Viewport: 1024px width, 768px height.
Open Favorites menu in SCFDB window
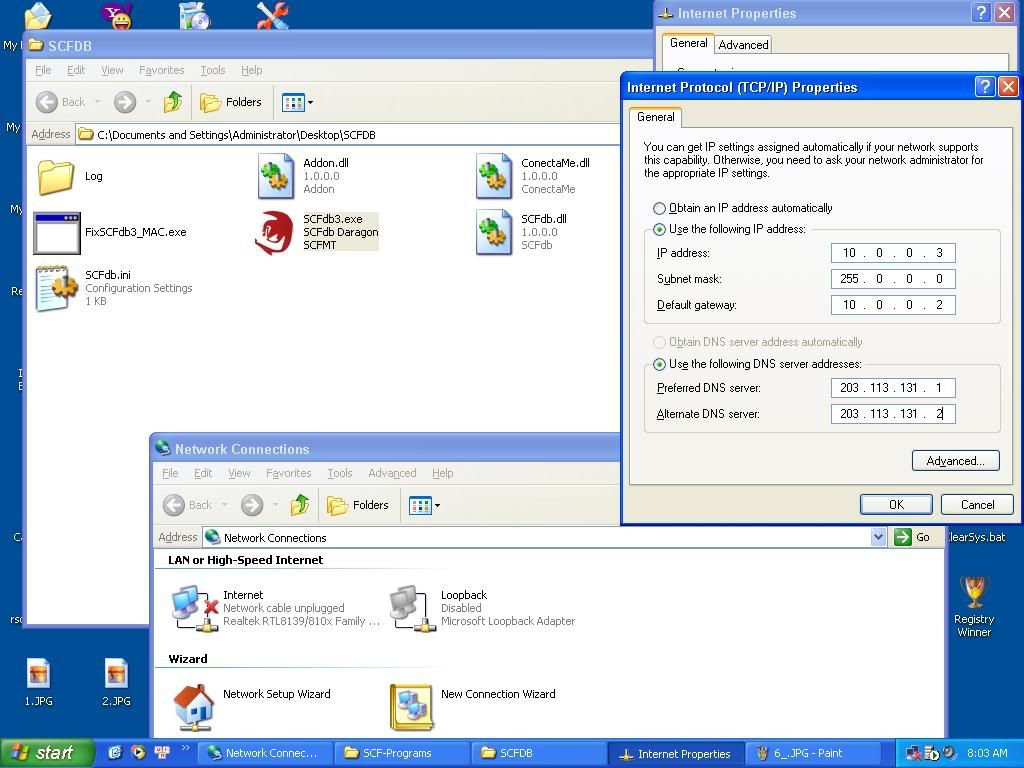click(161, 70)
